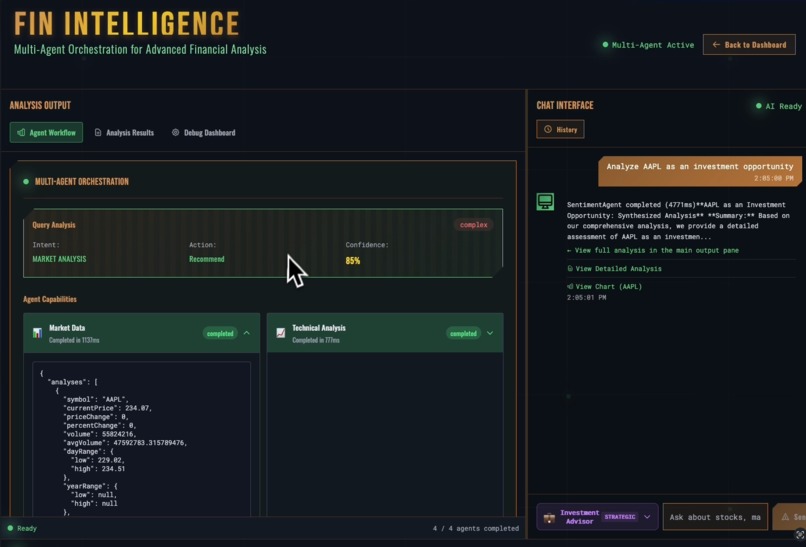Click the symbol AAPL JSON line
The height and width of the screenshot is (547, 806).
coord(96,399)
